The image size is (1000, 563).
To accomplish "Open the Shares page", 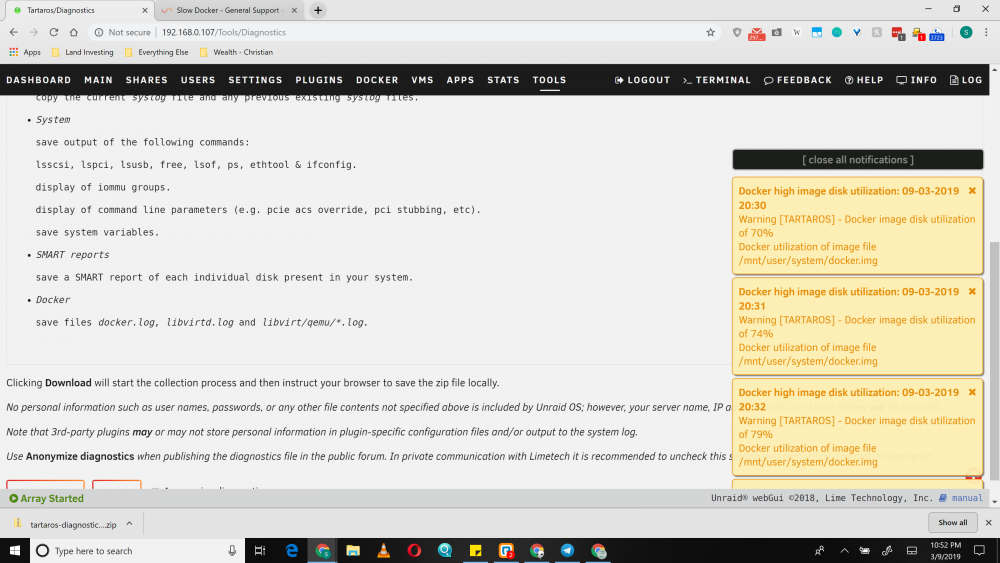I will pos(147,80).
